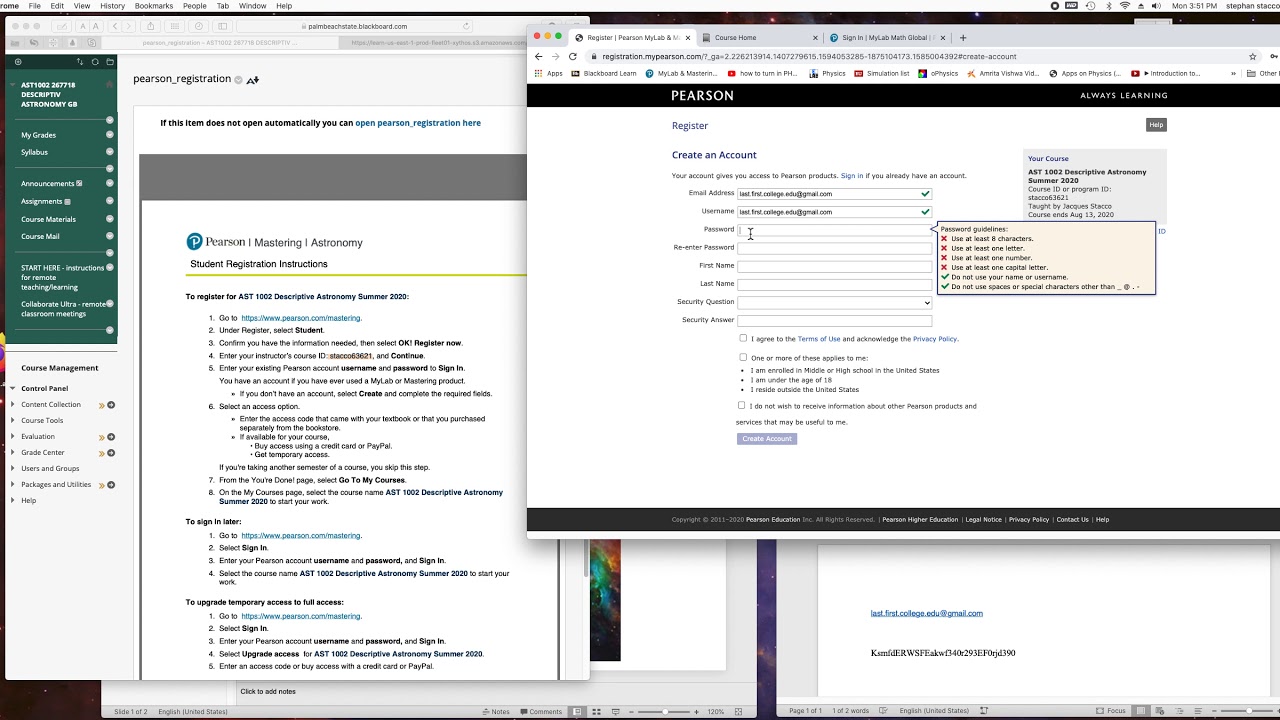Check the agree to Terms of Use box
This screenshot has width=1280, height=720.
coord(743,338)
